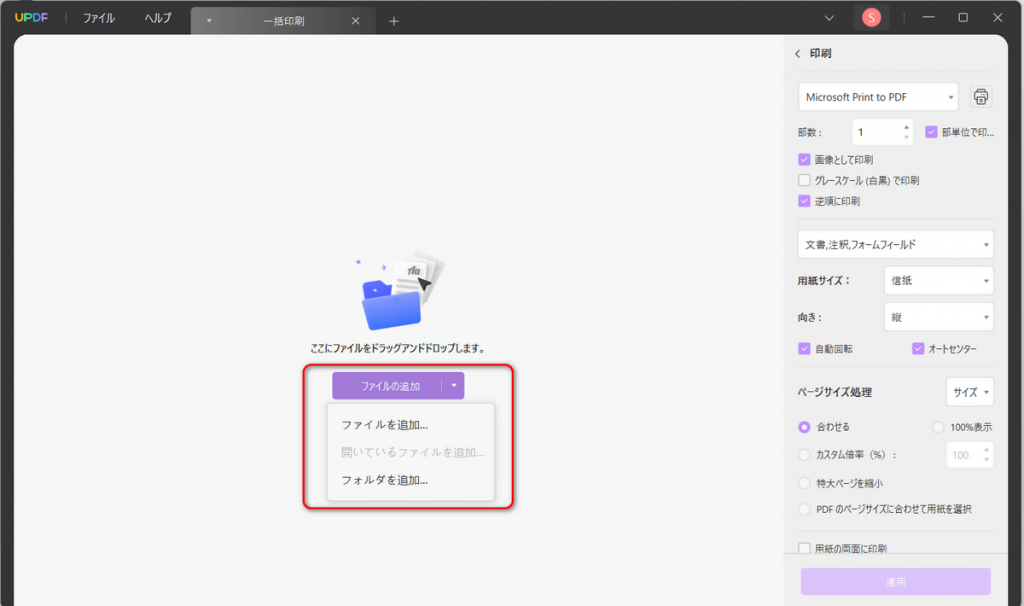Screen dimensions: 1024x606
Task: Close the 一括印刷 tab
Action: point(355,21)
